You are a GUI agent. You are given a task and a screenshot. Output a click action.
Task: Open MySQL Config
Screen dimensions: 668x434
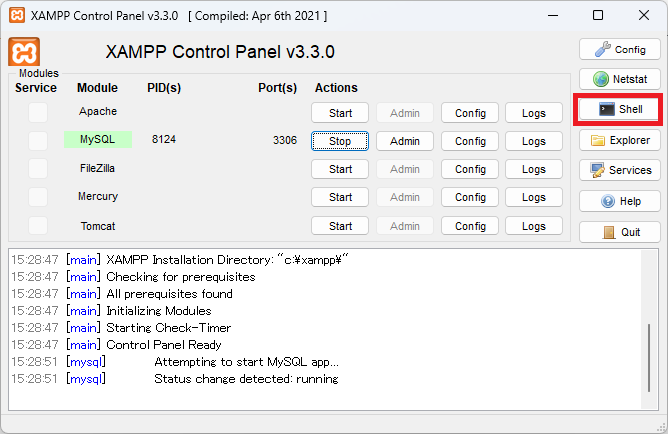[x=470, y=141]
